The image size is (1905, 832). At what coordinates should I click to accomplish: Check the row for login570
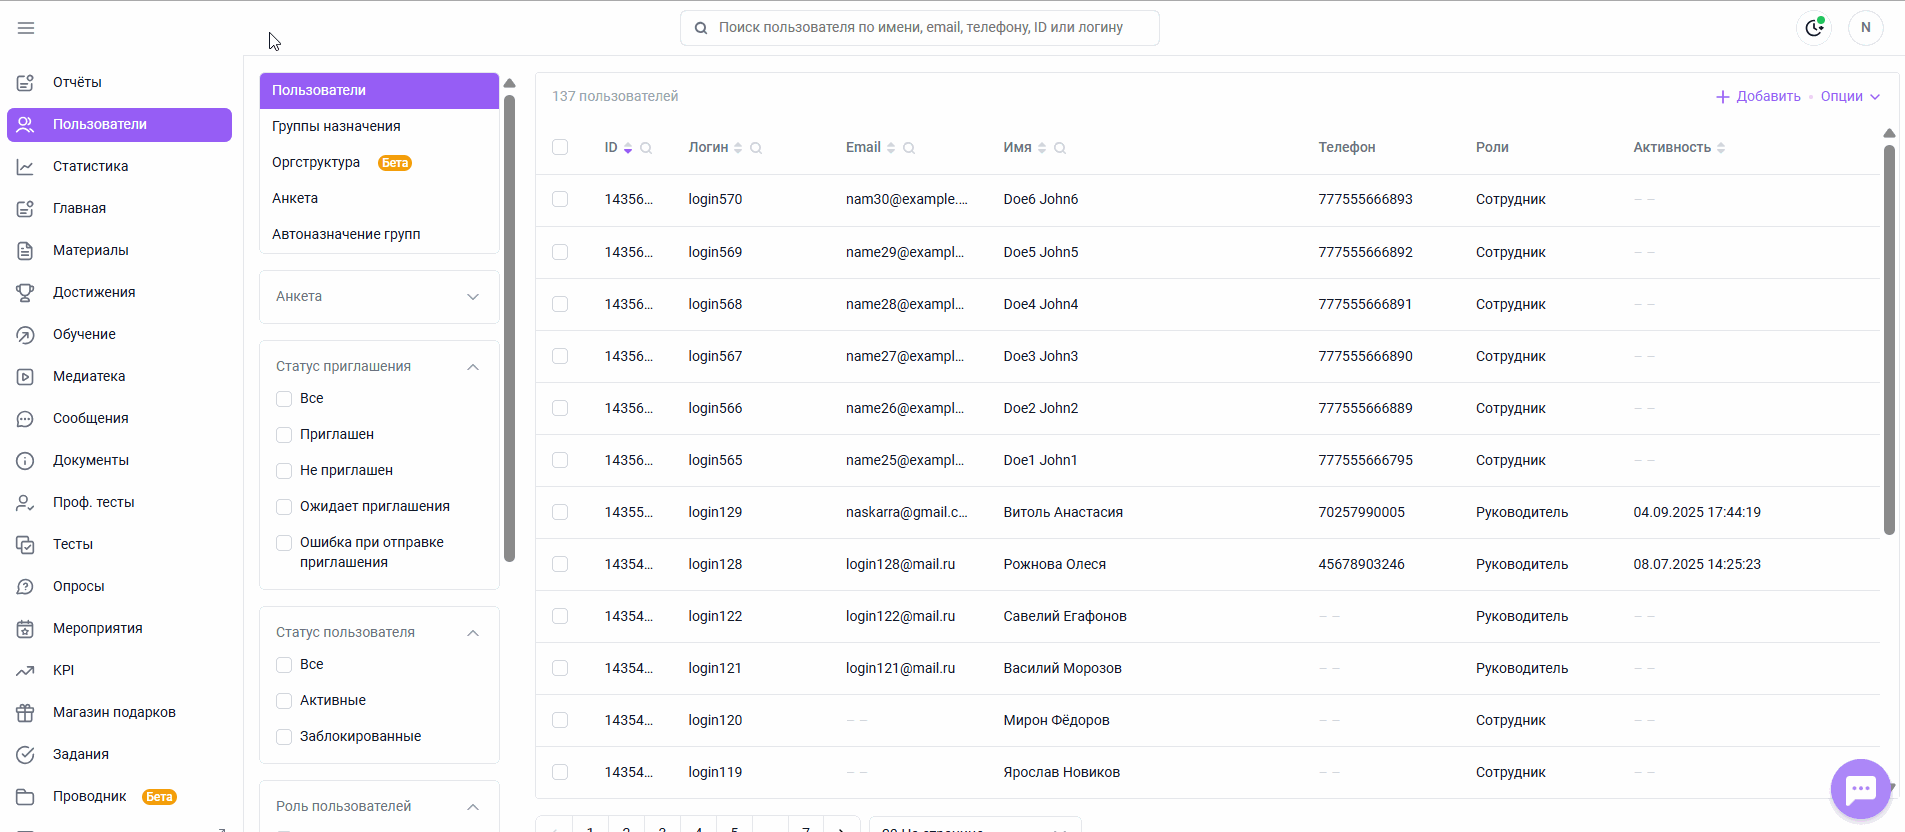click(x=560, y=199)
